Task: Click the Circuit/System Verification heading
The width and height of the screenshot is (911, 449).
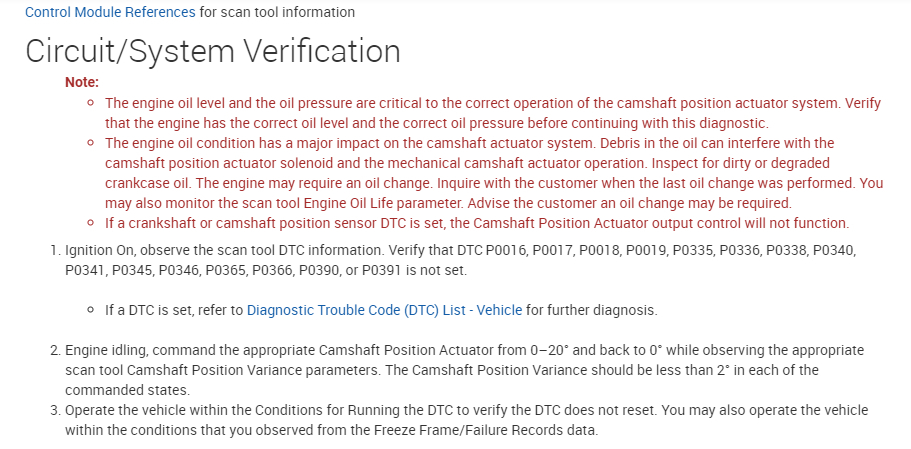Action: point(213,51)
